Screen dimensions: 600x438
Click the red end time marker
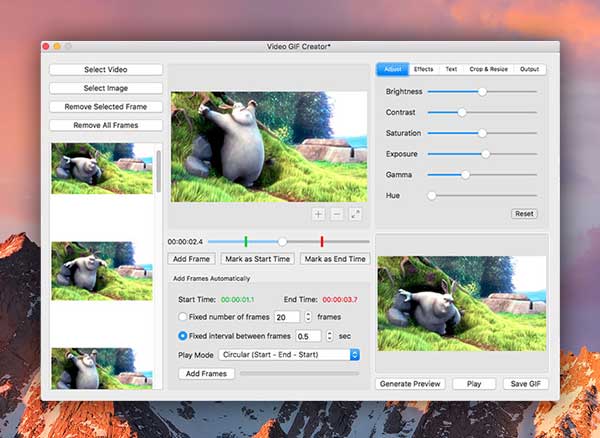pyautogui.click(x=322, y=241)
